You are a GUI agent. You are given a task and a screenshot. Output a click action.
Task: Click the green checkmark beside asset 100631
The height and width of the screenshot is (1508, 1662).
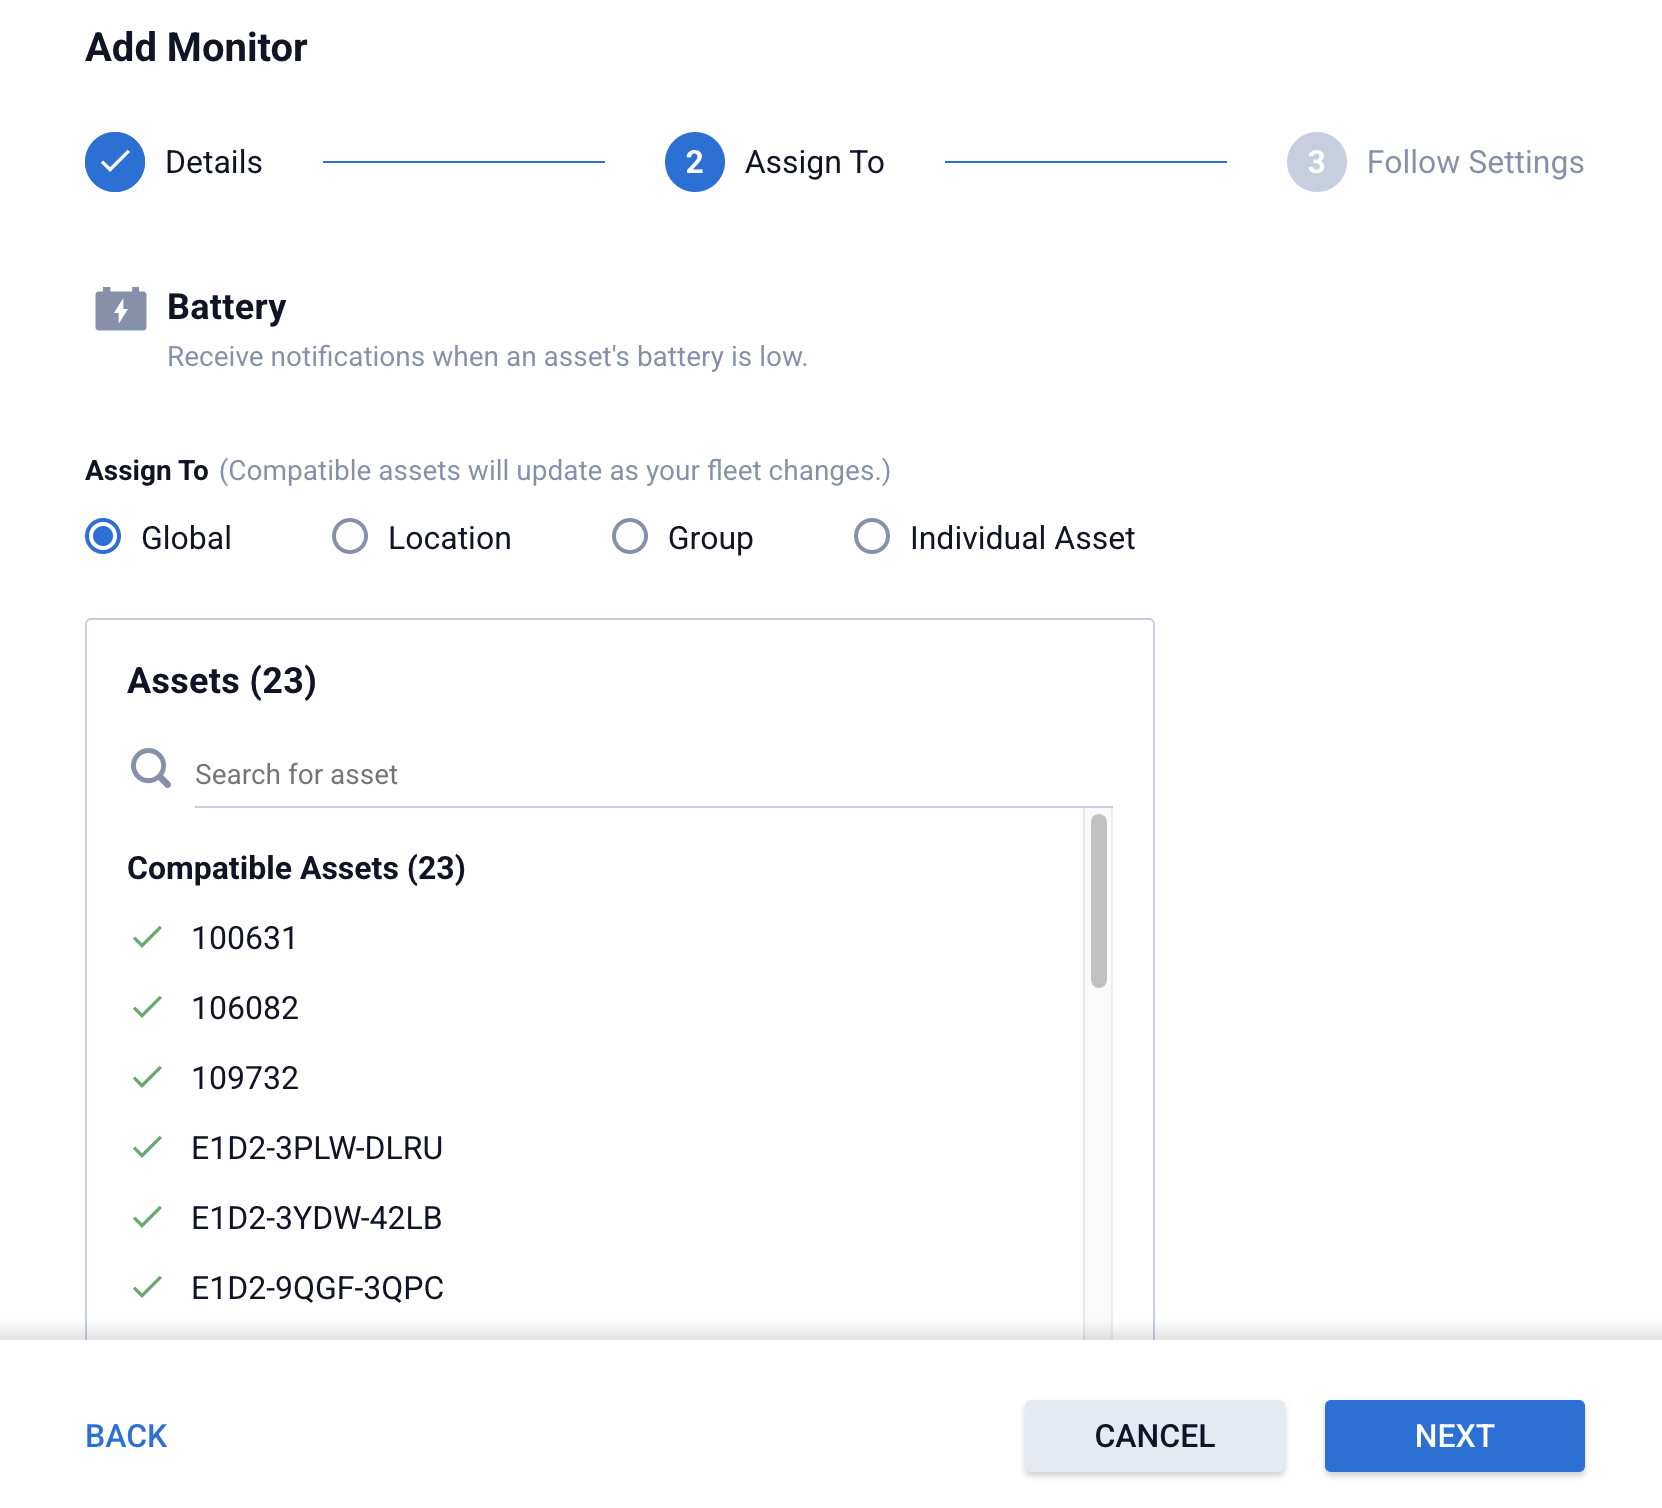(147, 937)
